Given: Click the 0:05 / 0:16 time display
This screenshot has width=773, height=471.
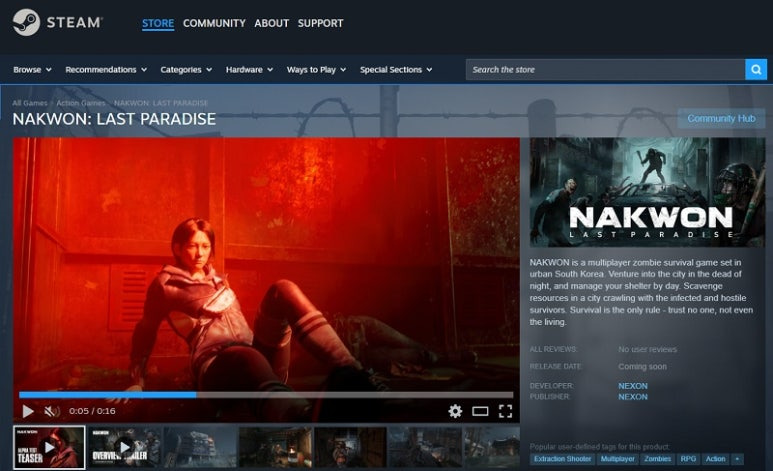Looking at the screenshot, I should (x=92, y=411).
